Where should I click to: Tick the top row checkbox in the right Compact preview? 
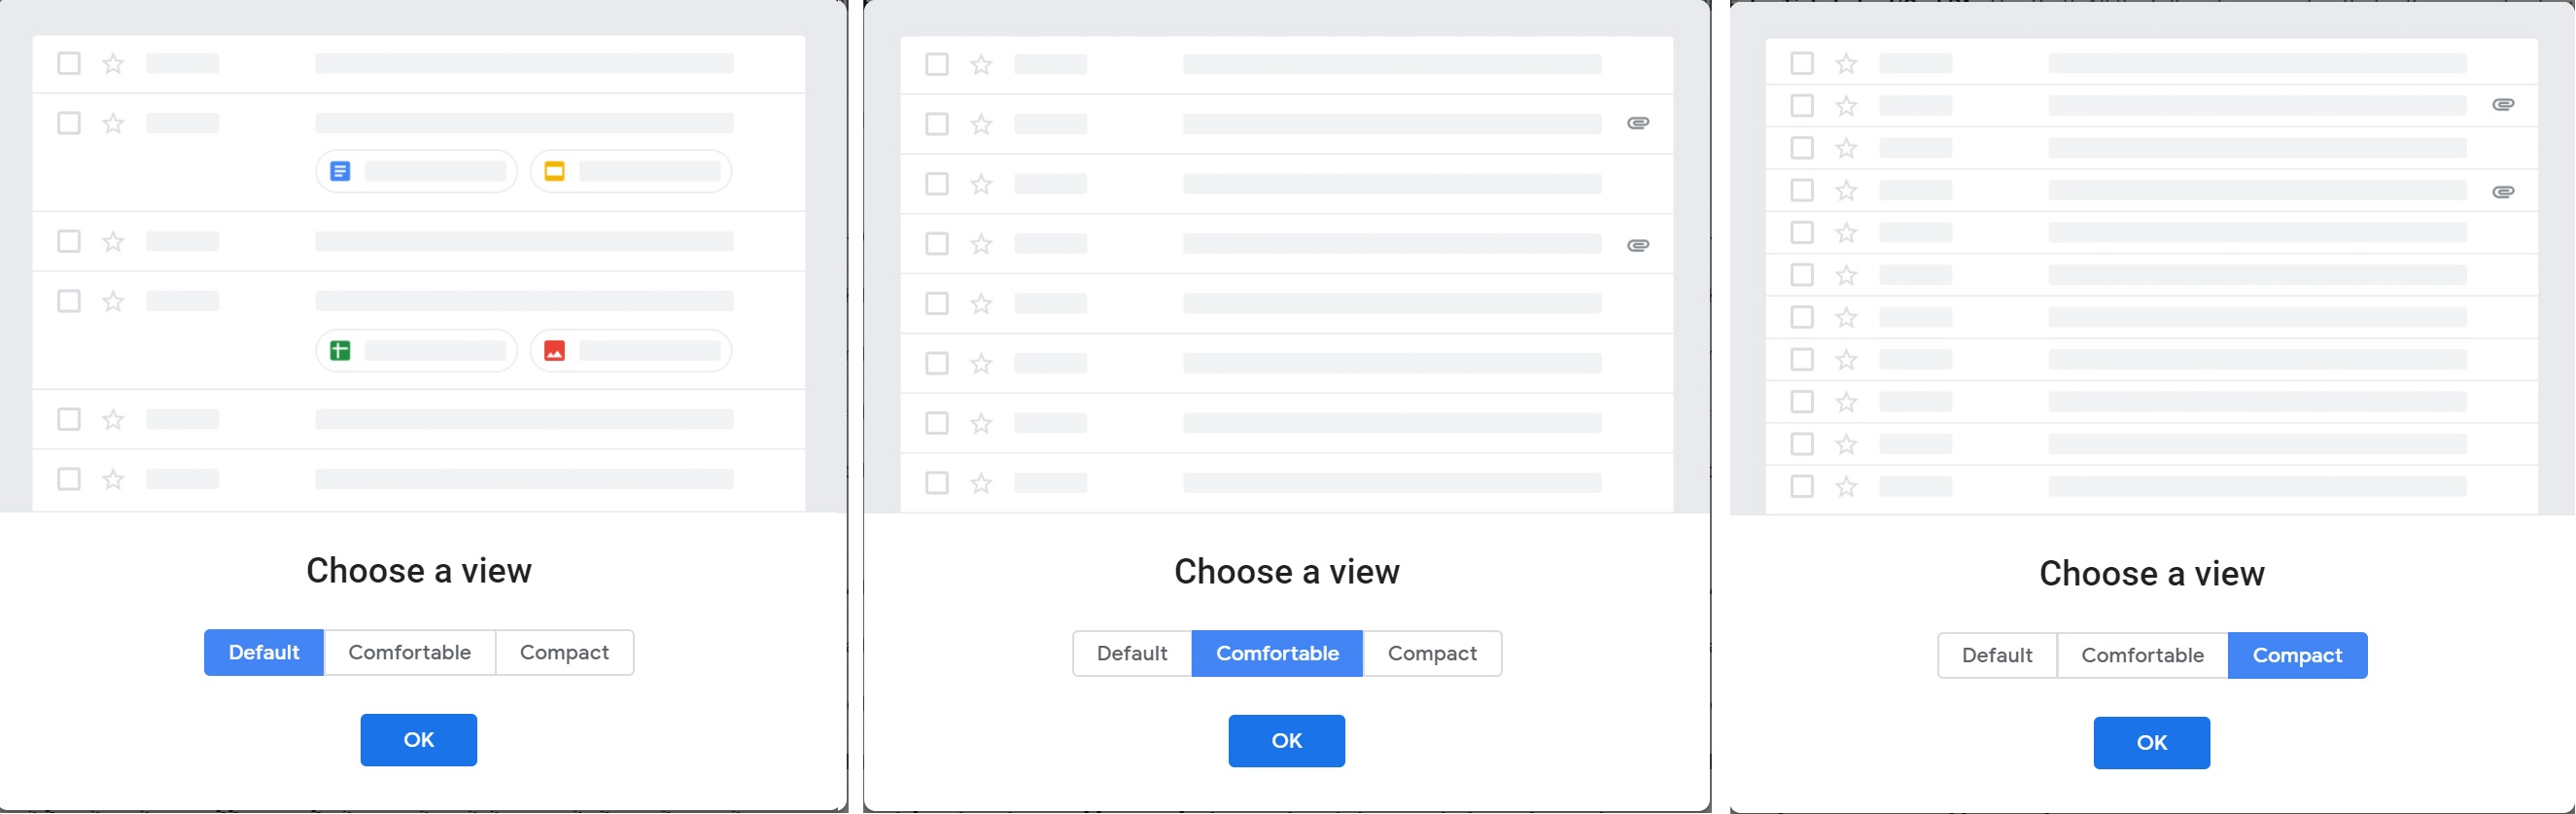click(1802, 64)
